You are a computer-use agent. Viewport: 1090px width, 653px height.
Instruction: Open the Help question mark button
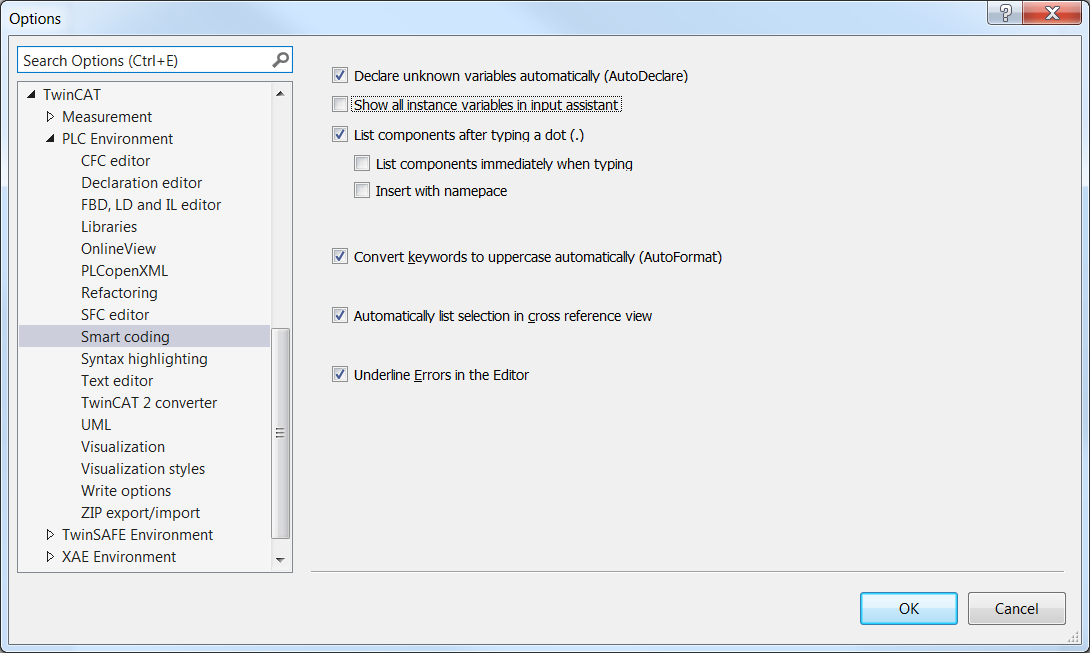click(x=1005, y=13)
